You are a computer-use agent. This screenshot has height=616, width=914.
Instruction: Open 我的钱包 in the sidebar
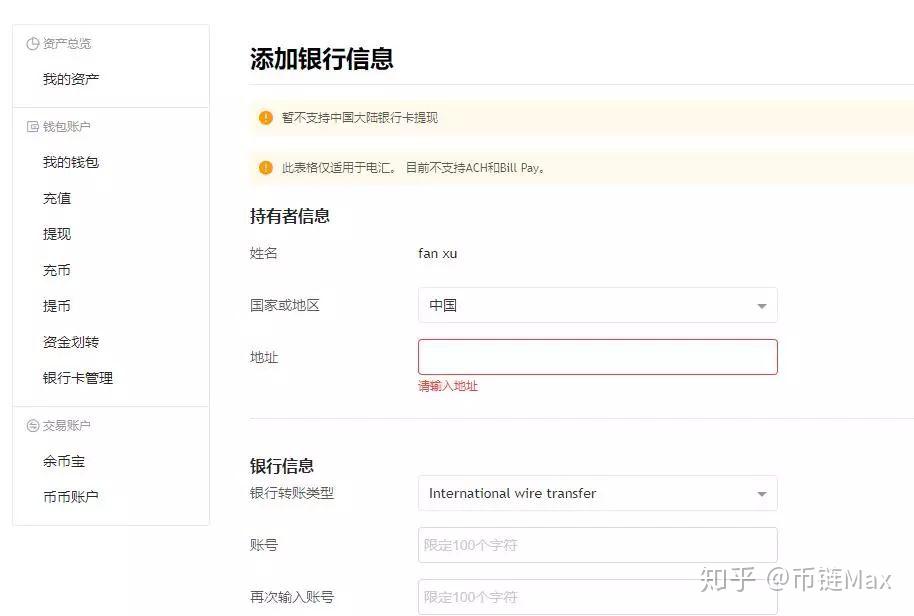click(x=71, y=162)
